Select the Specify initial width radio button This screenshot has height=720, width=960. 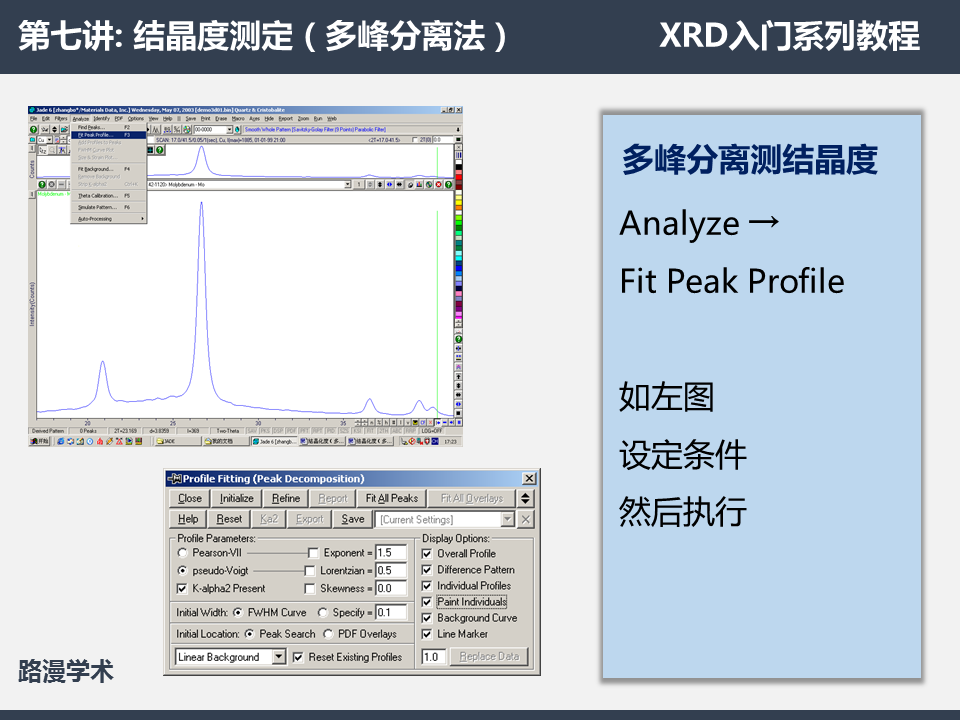(323, 612)
